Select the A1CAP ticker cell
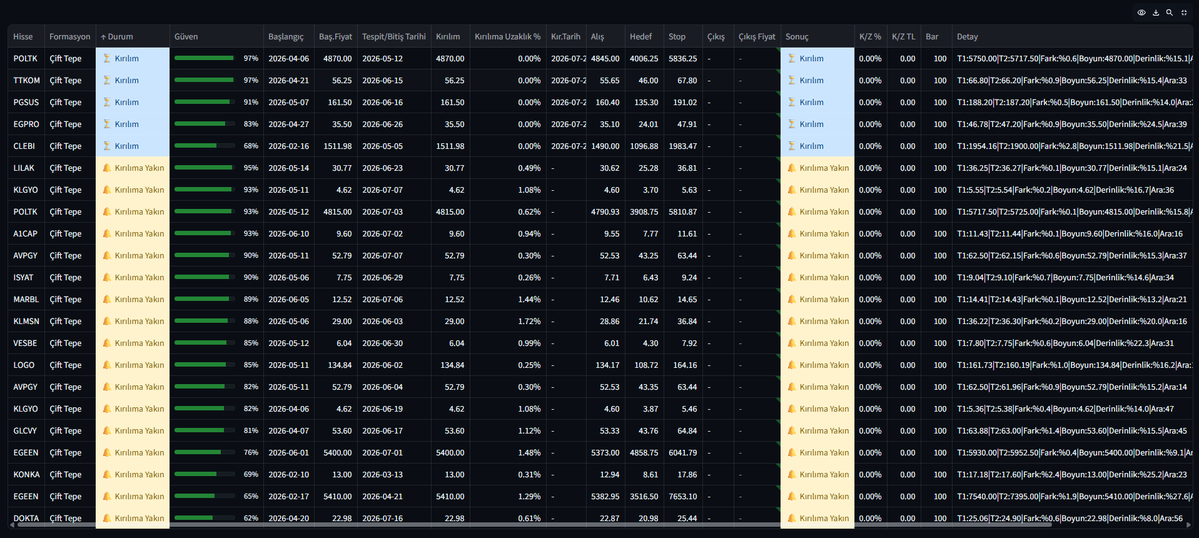The image size is (1199, 538). pyautogui.click(x=26, y=233)
